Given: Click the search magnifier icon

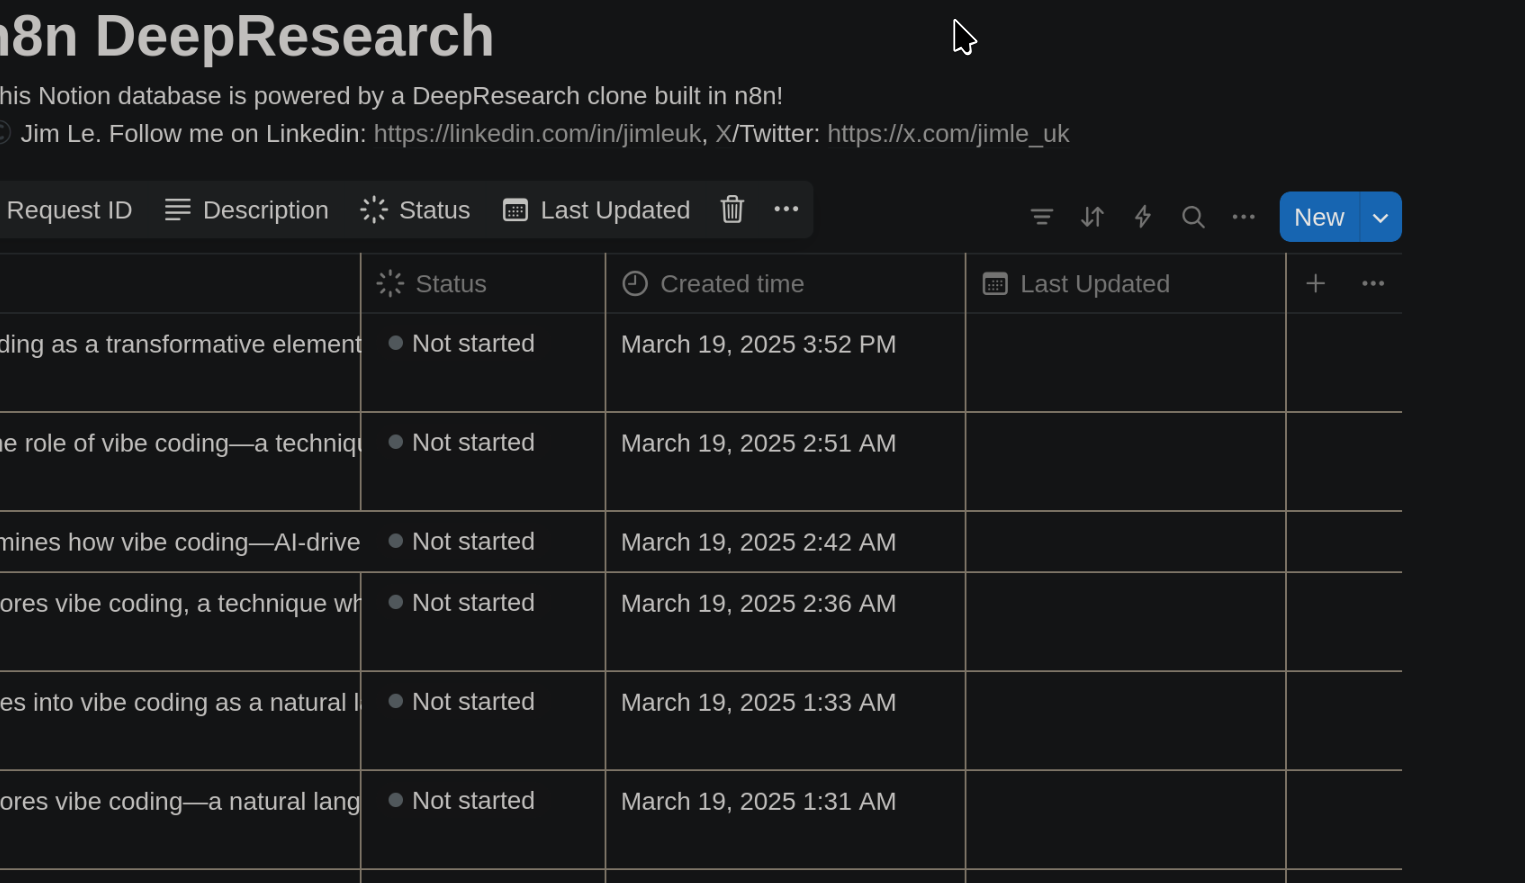Looking at the screenshot, I should click(x=1193, y=217).
